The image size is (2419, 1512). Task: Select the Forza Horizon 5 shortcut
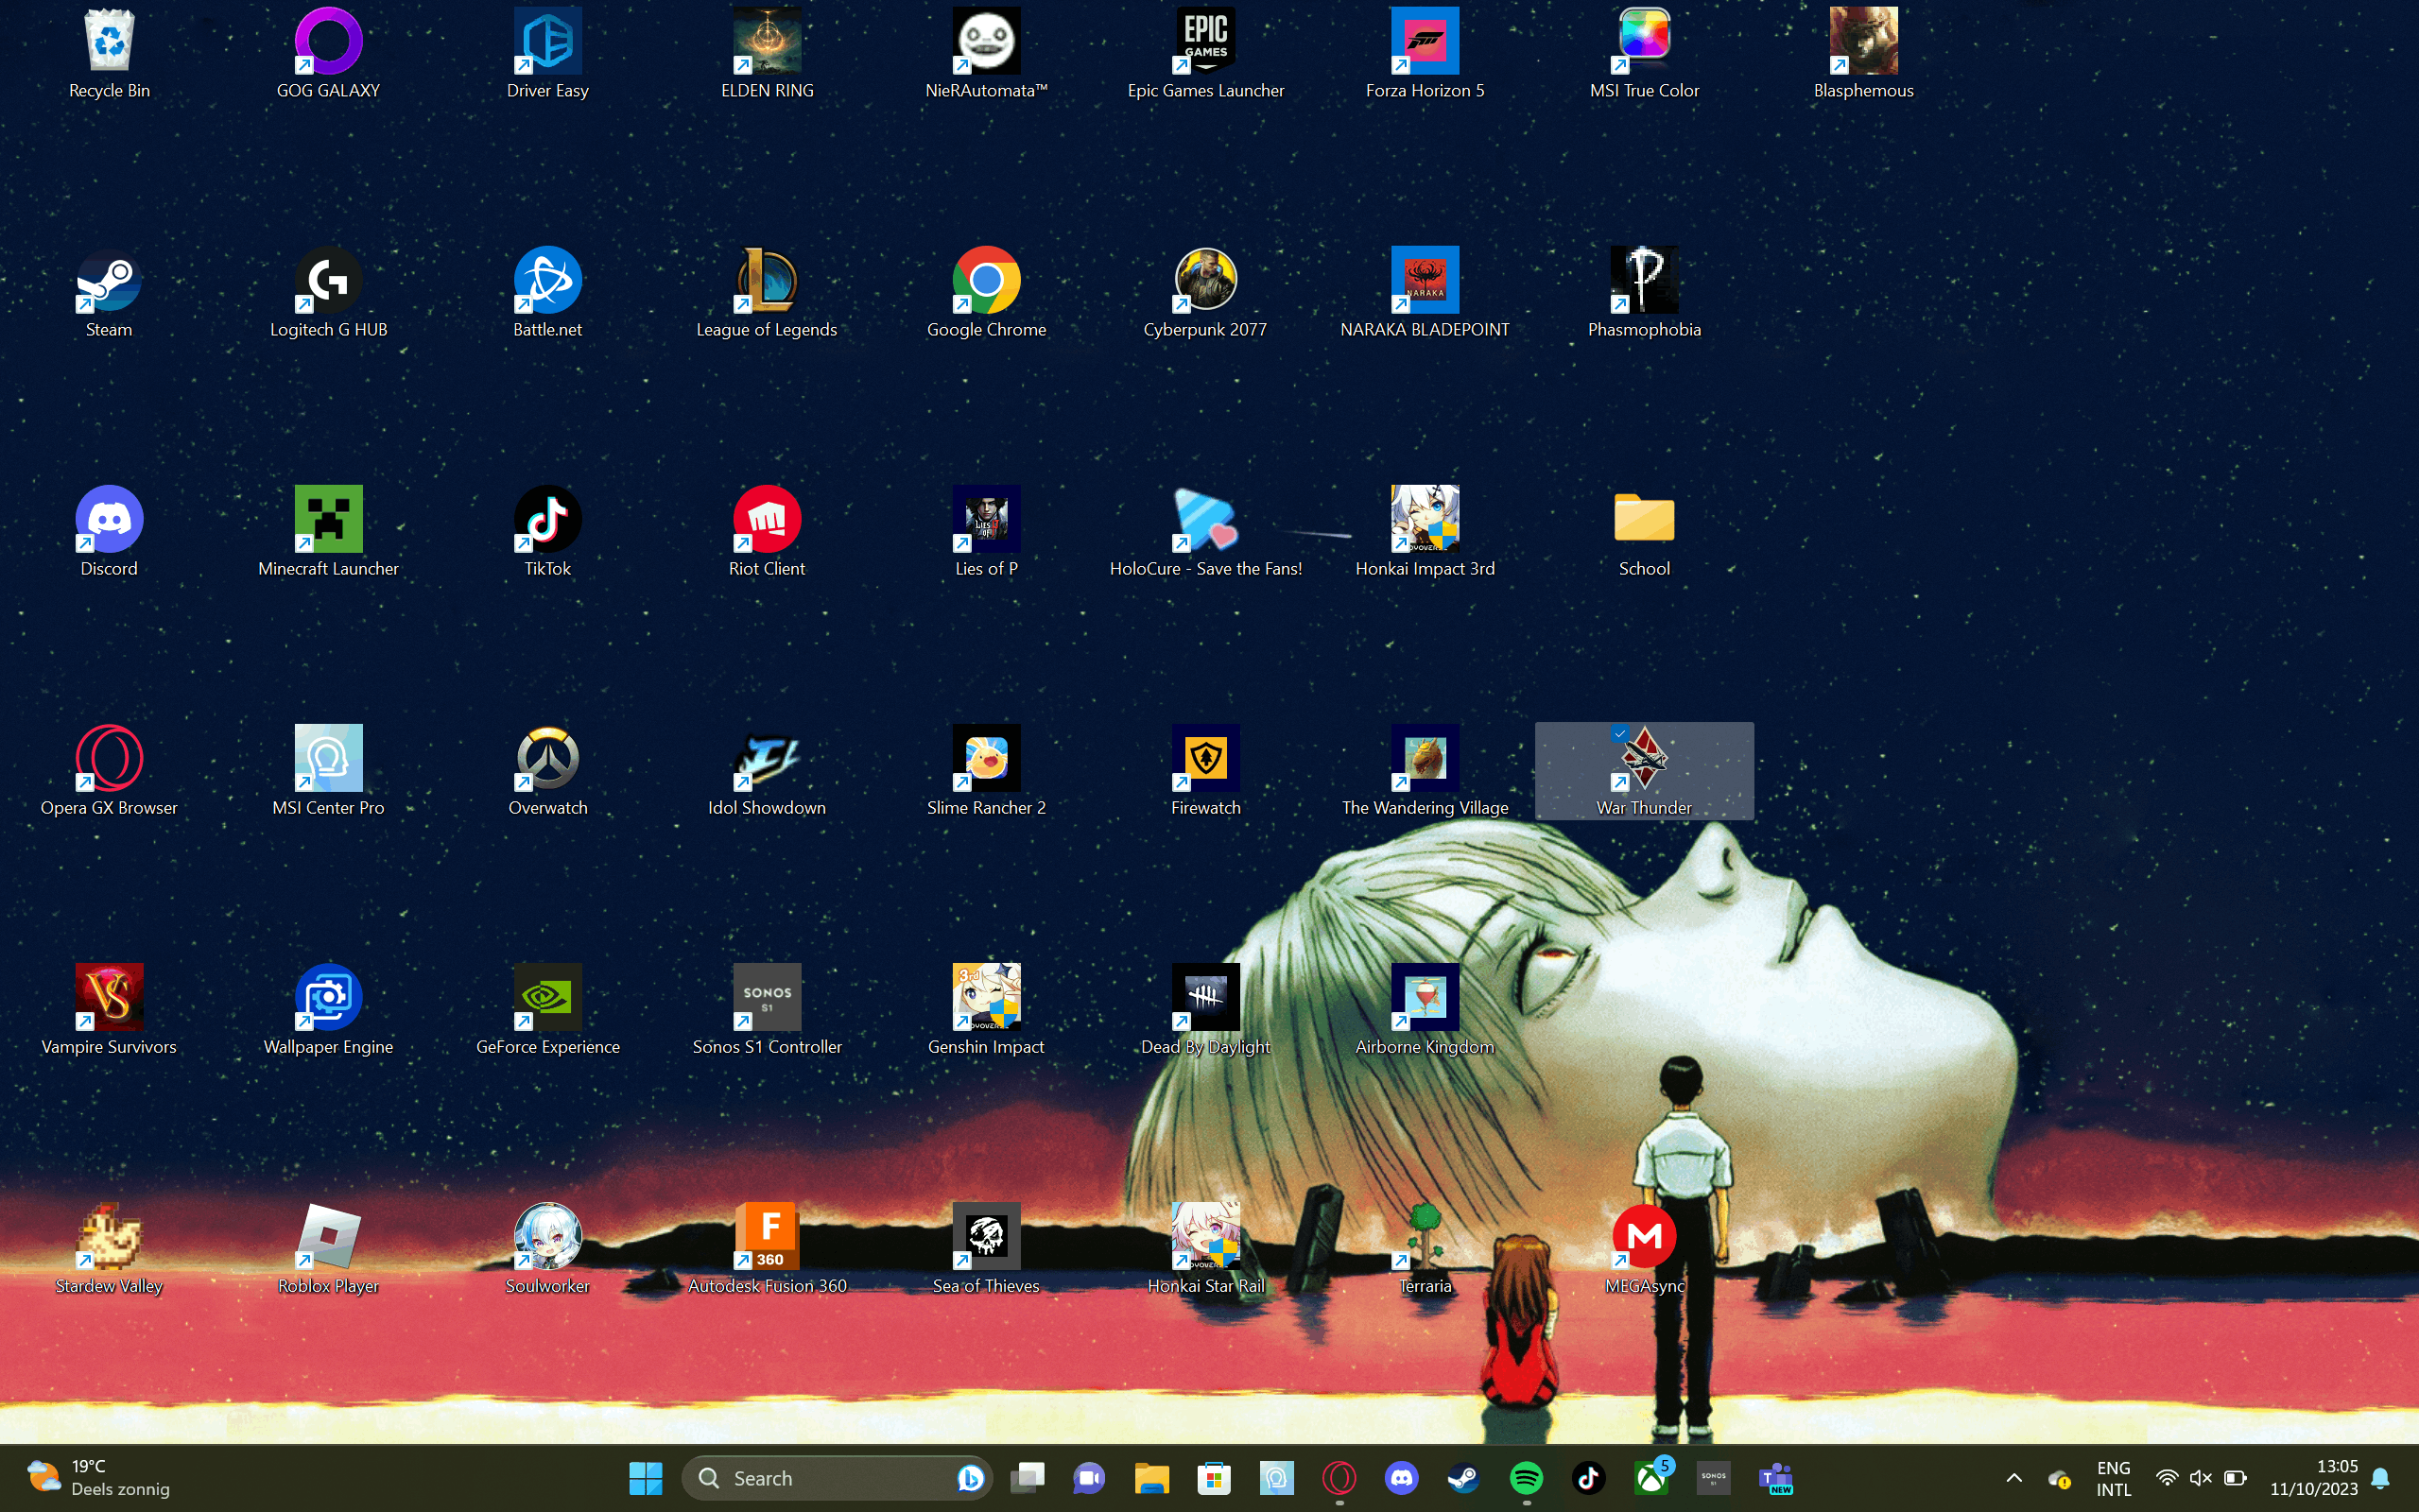(x=1425, y=53)
